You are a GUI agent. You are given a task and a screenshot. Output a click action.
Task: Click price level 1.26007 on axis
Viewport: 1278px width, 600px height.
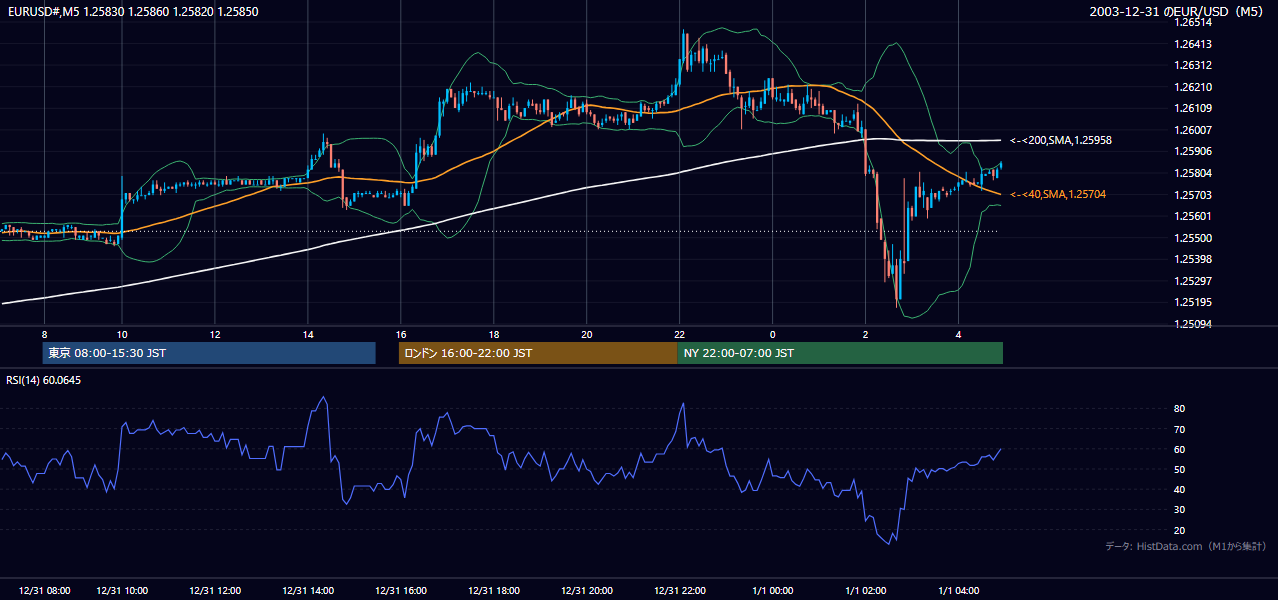tap(1193, 130)
